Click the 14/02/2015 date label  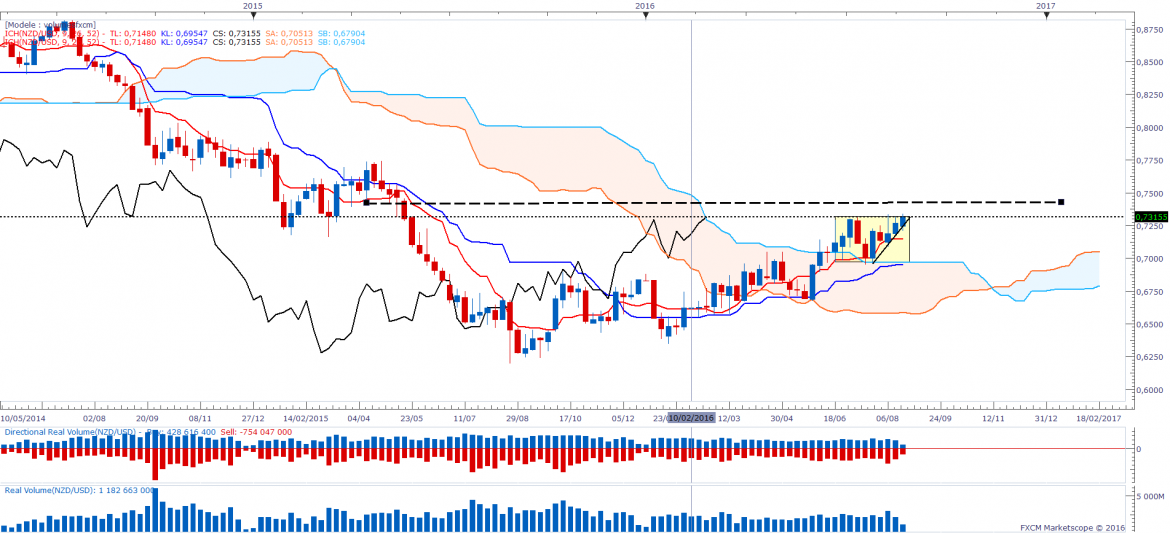pyautogui.click(x=307, y=419)
